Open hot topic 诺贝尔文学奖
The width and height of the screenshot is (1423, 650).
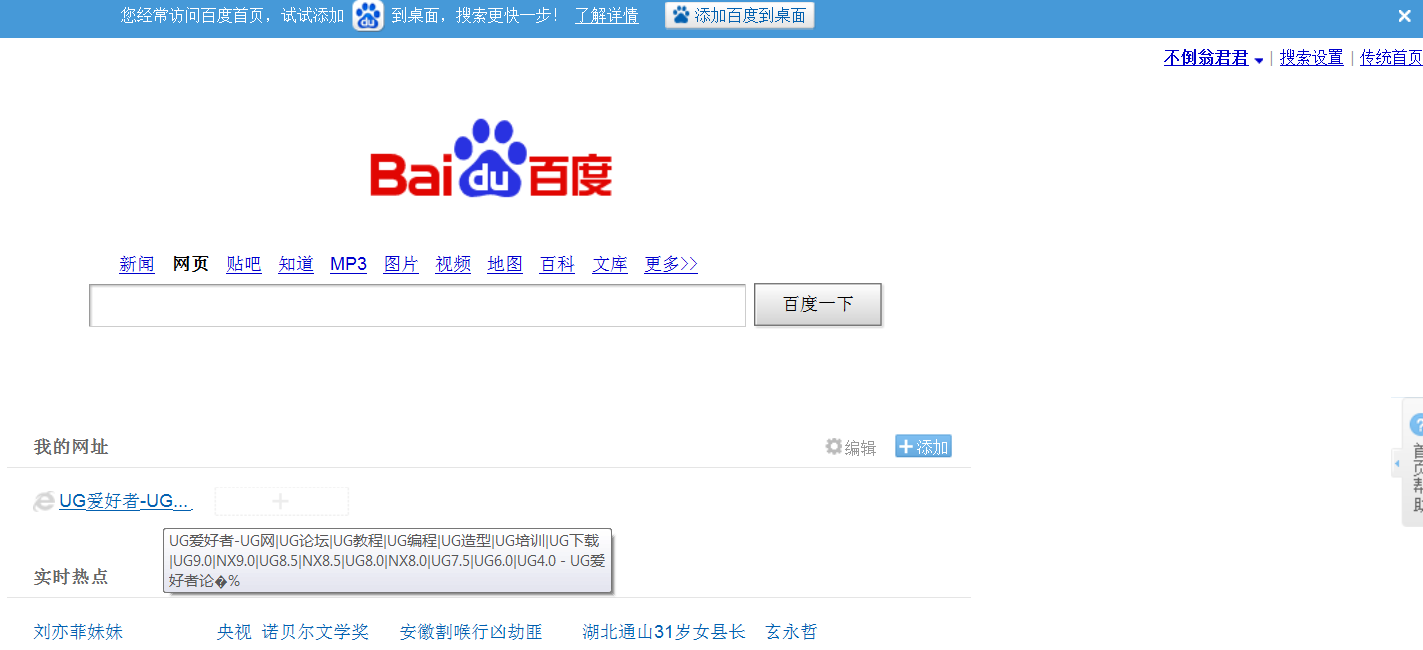315,632
